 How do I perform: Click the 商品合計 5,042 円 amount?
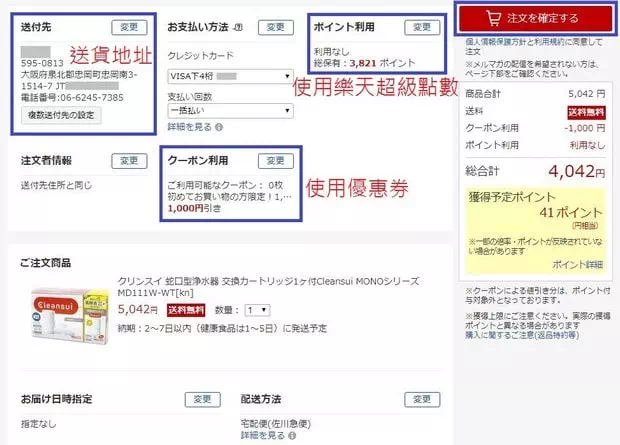click(x=587, y=94)
